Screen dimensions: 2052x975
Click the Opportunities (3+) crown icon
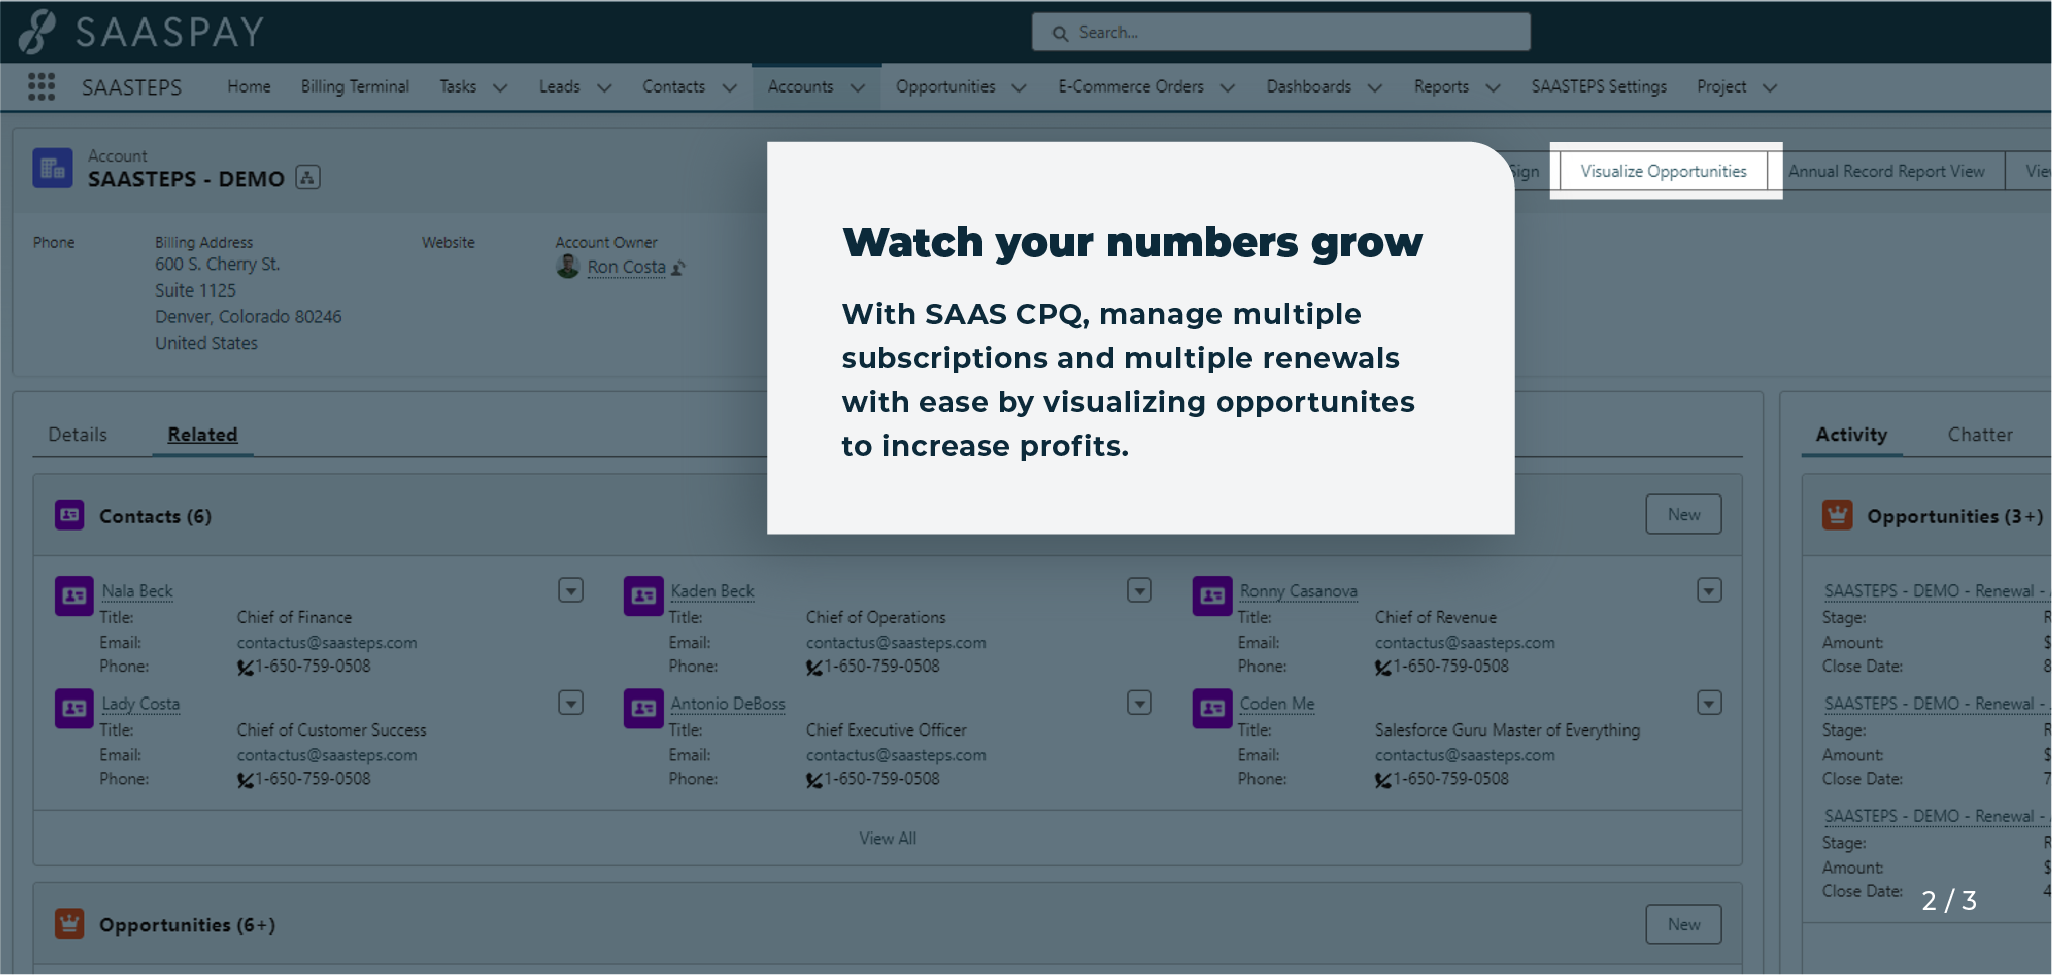[x=1837, y=515]
